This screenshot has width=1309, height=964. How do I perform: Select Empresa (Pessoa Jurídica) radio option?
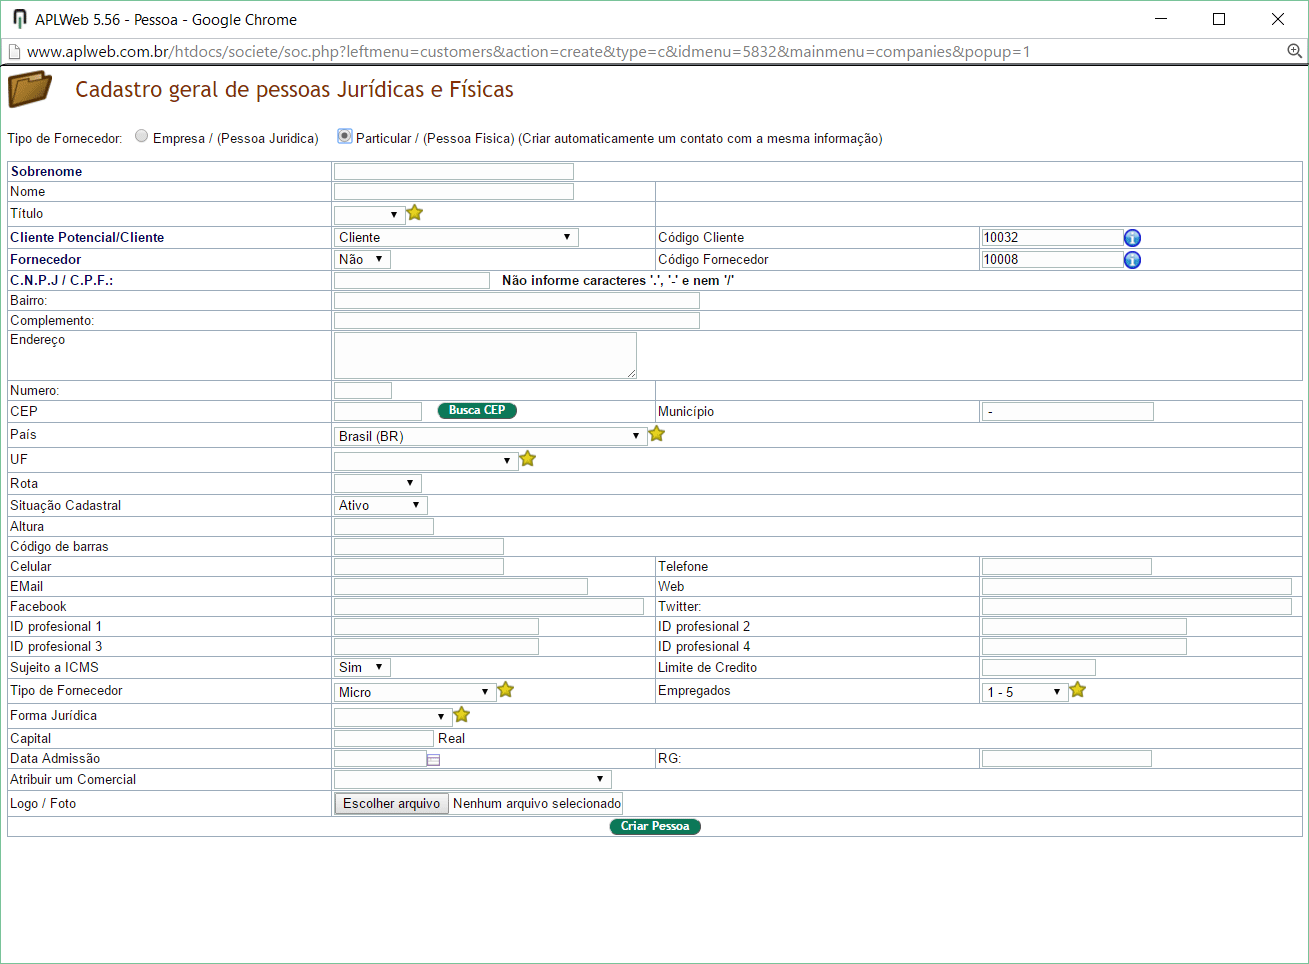tap(142, 136)
